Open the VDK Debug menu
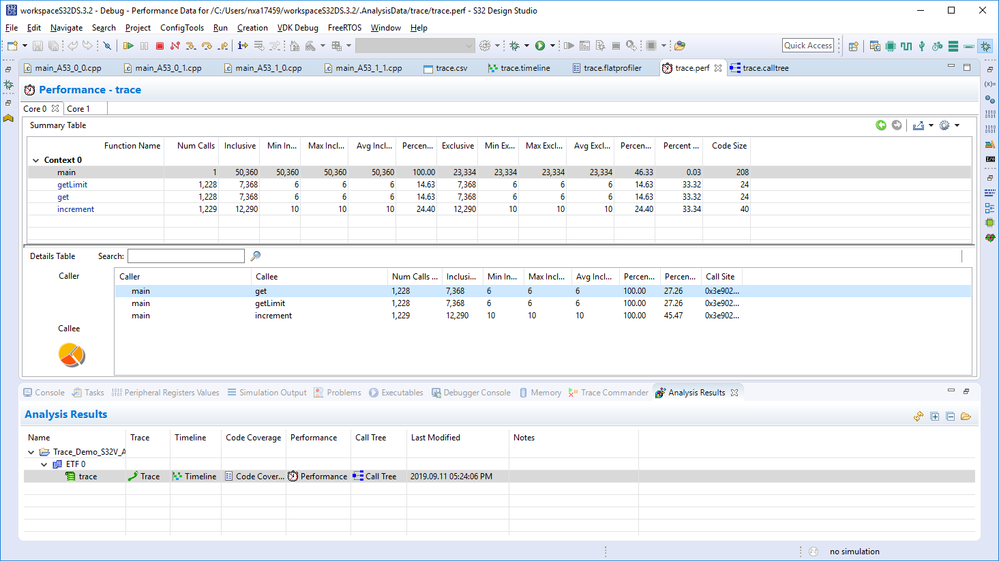 [298, 28]
